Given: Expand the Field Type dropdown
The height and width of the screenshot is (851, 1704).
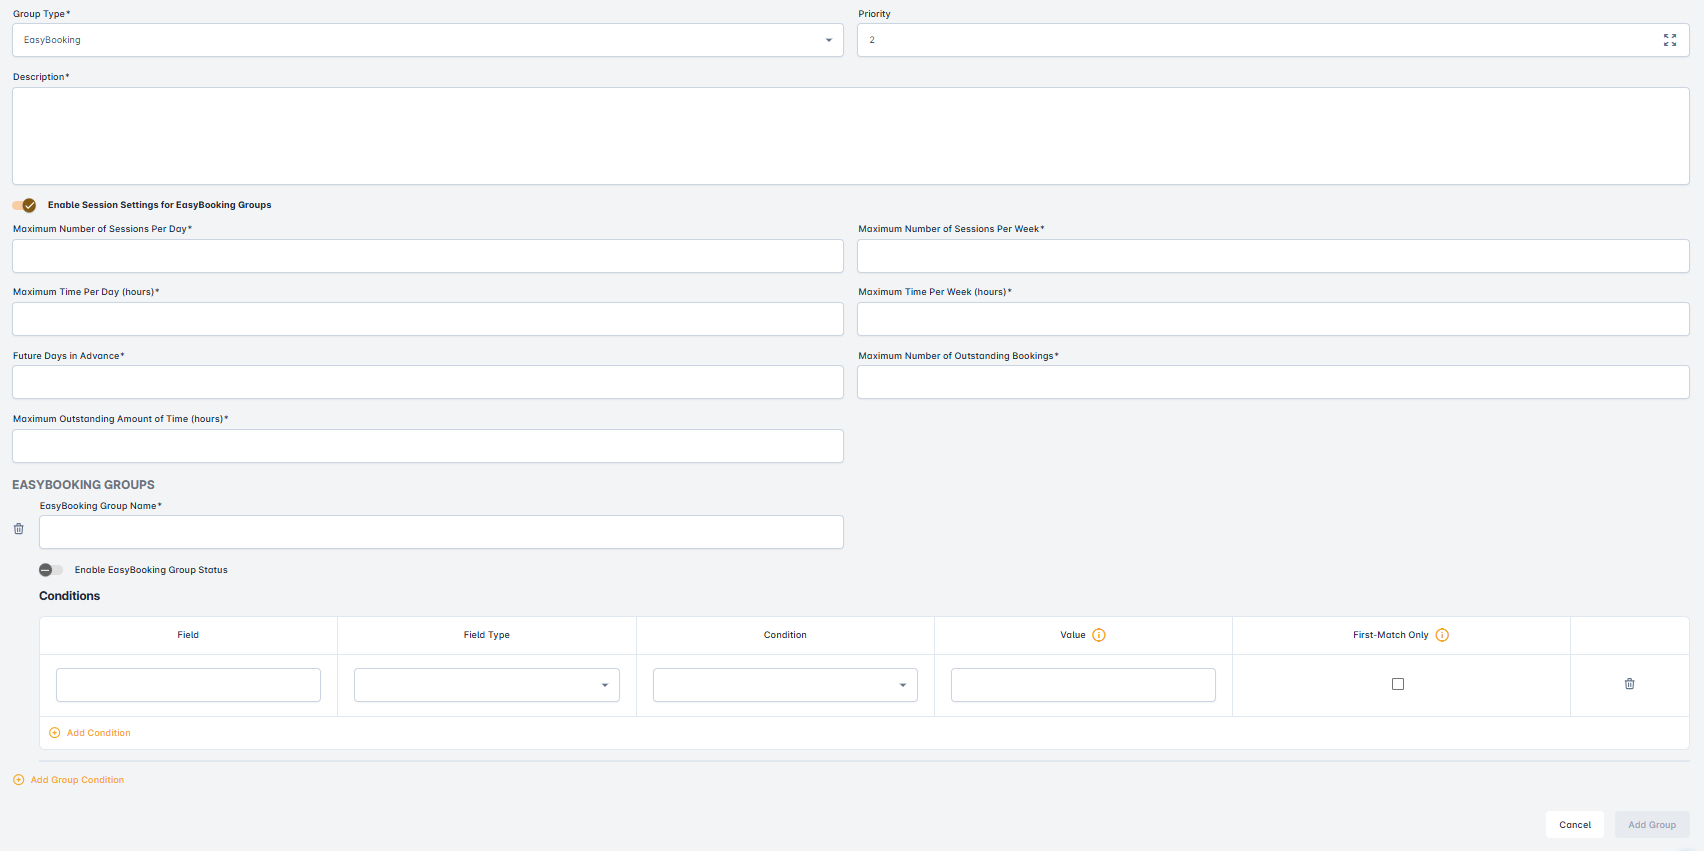Looking at the screenshot, I should (x=487, y=685).
